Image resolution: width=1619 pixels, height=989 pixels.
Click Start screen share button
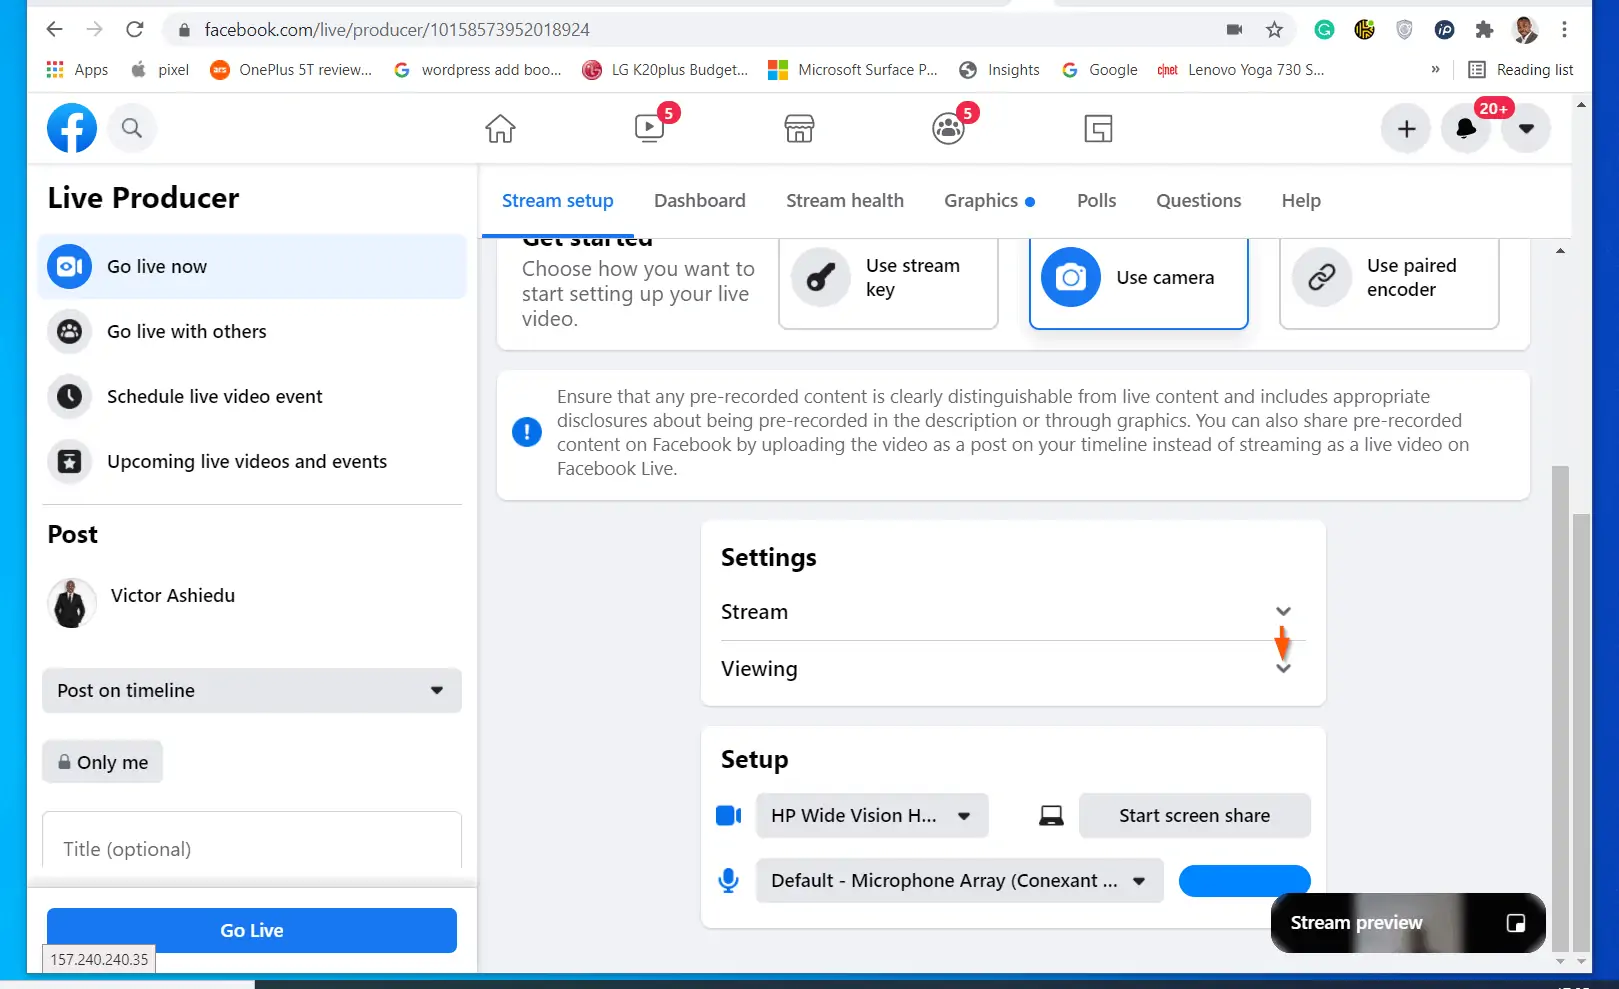tap(1194, 816)
